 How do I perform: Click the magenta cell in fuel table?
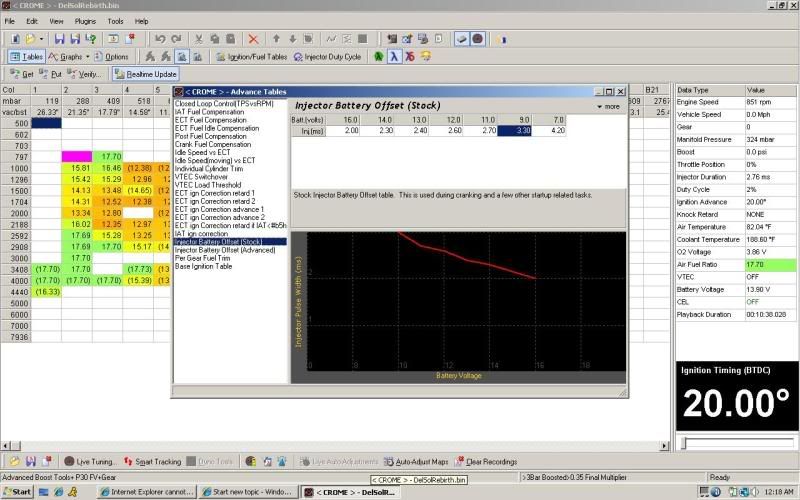tap(77, 157)
